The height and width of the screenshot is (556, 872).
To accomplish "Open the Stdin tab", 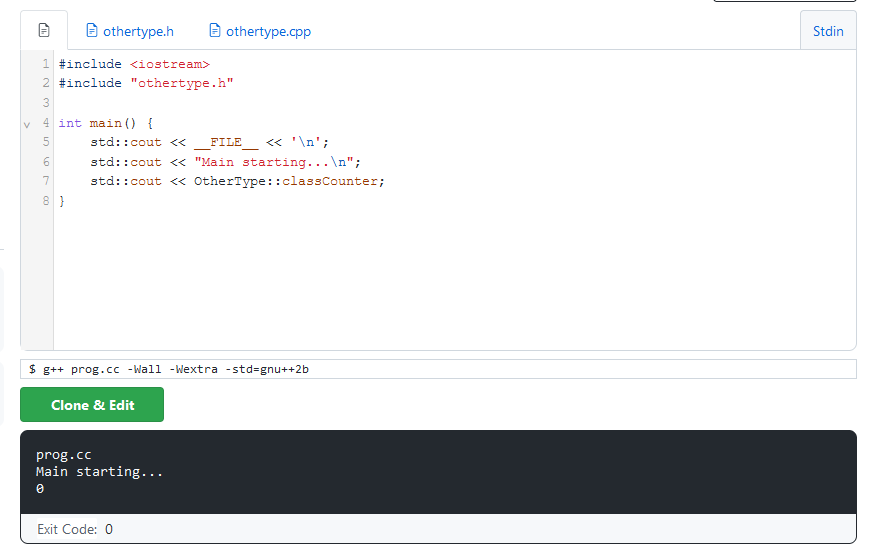I will 828,31.
